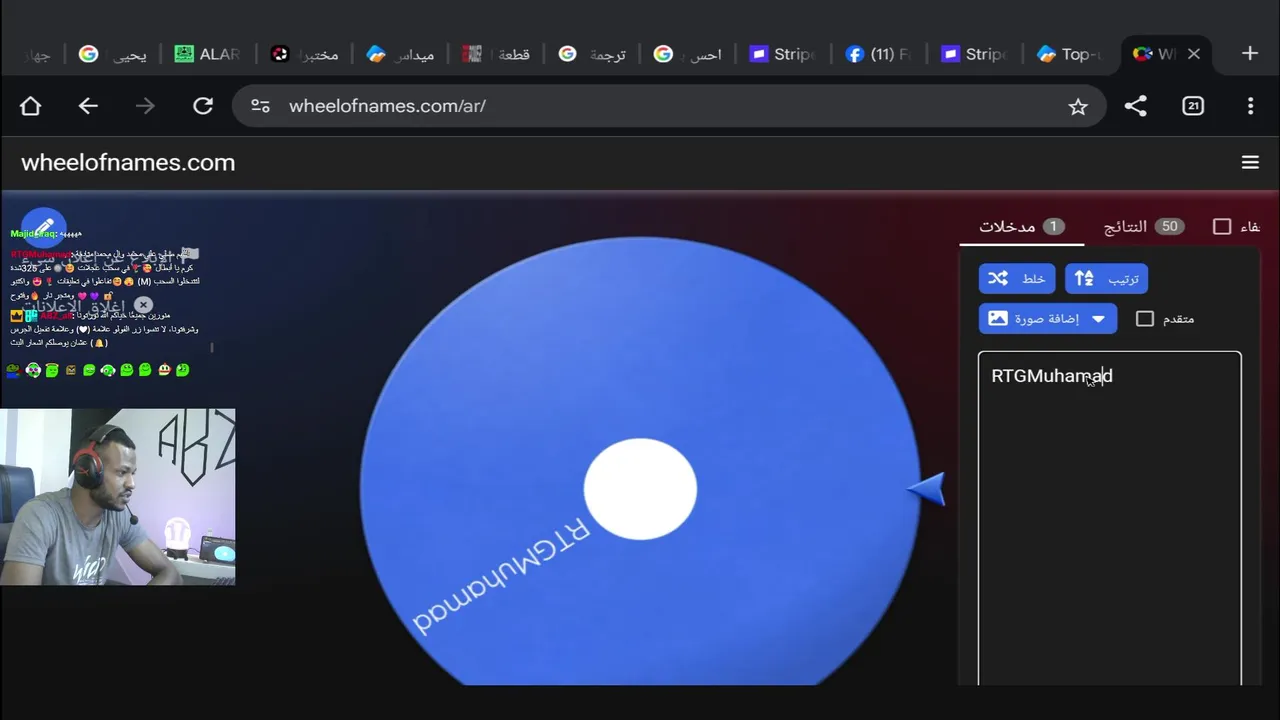Viewport: 1280px width, 720px height.
Task: Open the site hamburger menu
Action: [x=1250, y=162]
